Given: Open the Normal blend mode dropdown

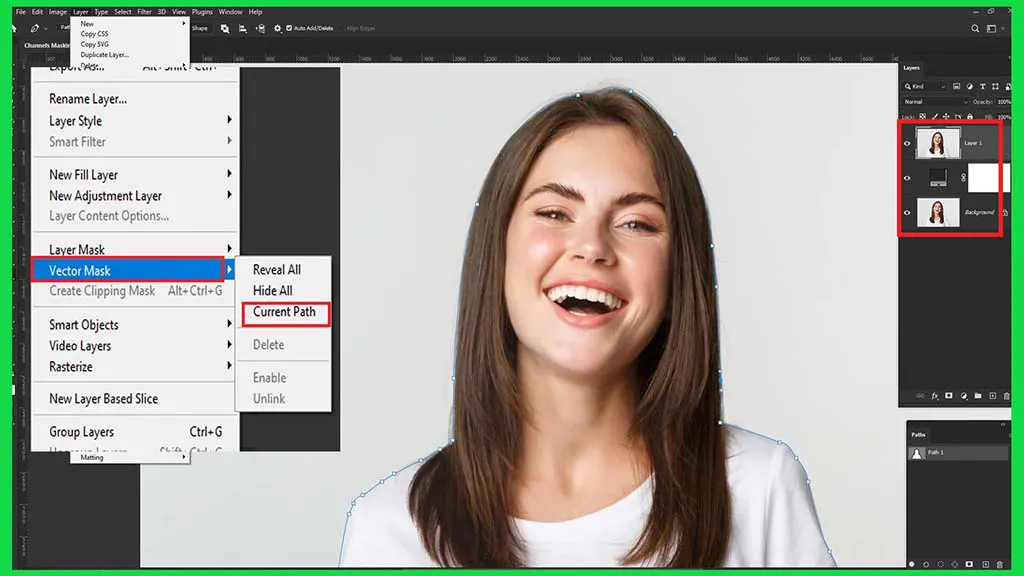Looking at the screenshot, I should (x=935, y=102).
